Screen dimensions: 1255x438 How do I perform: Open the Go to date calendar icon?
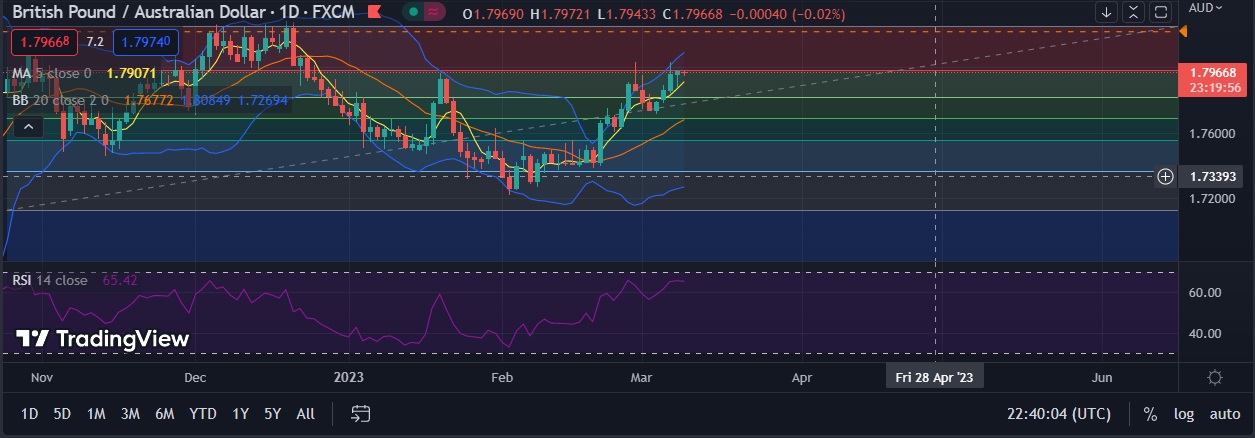point(361,414)
